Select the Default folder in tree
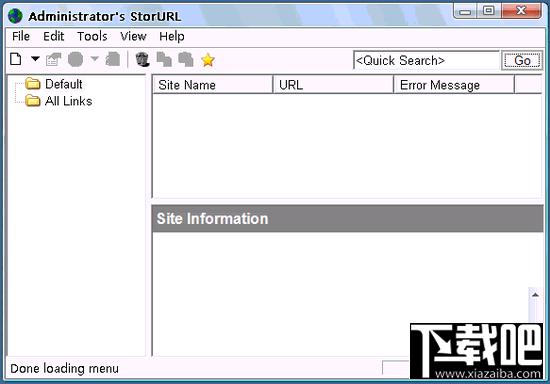 pos(63,84)
